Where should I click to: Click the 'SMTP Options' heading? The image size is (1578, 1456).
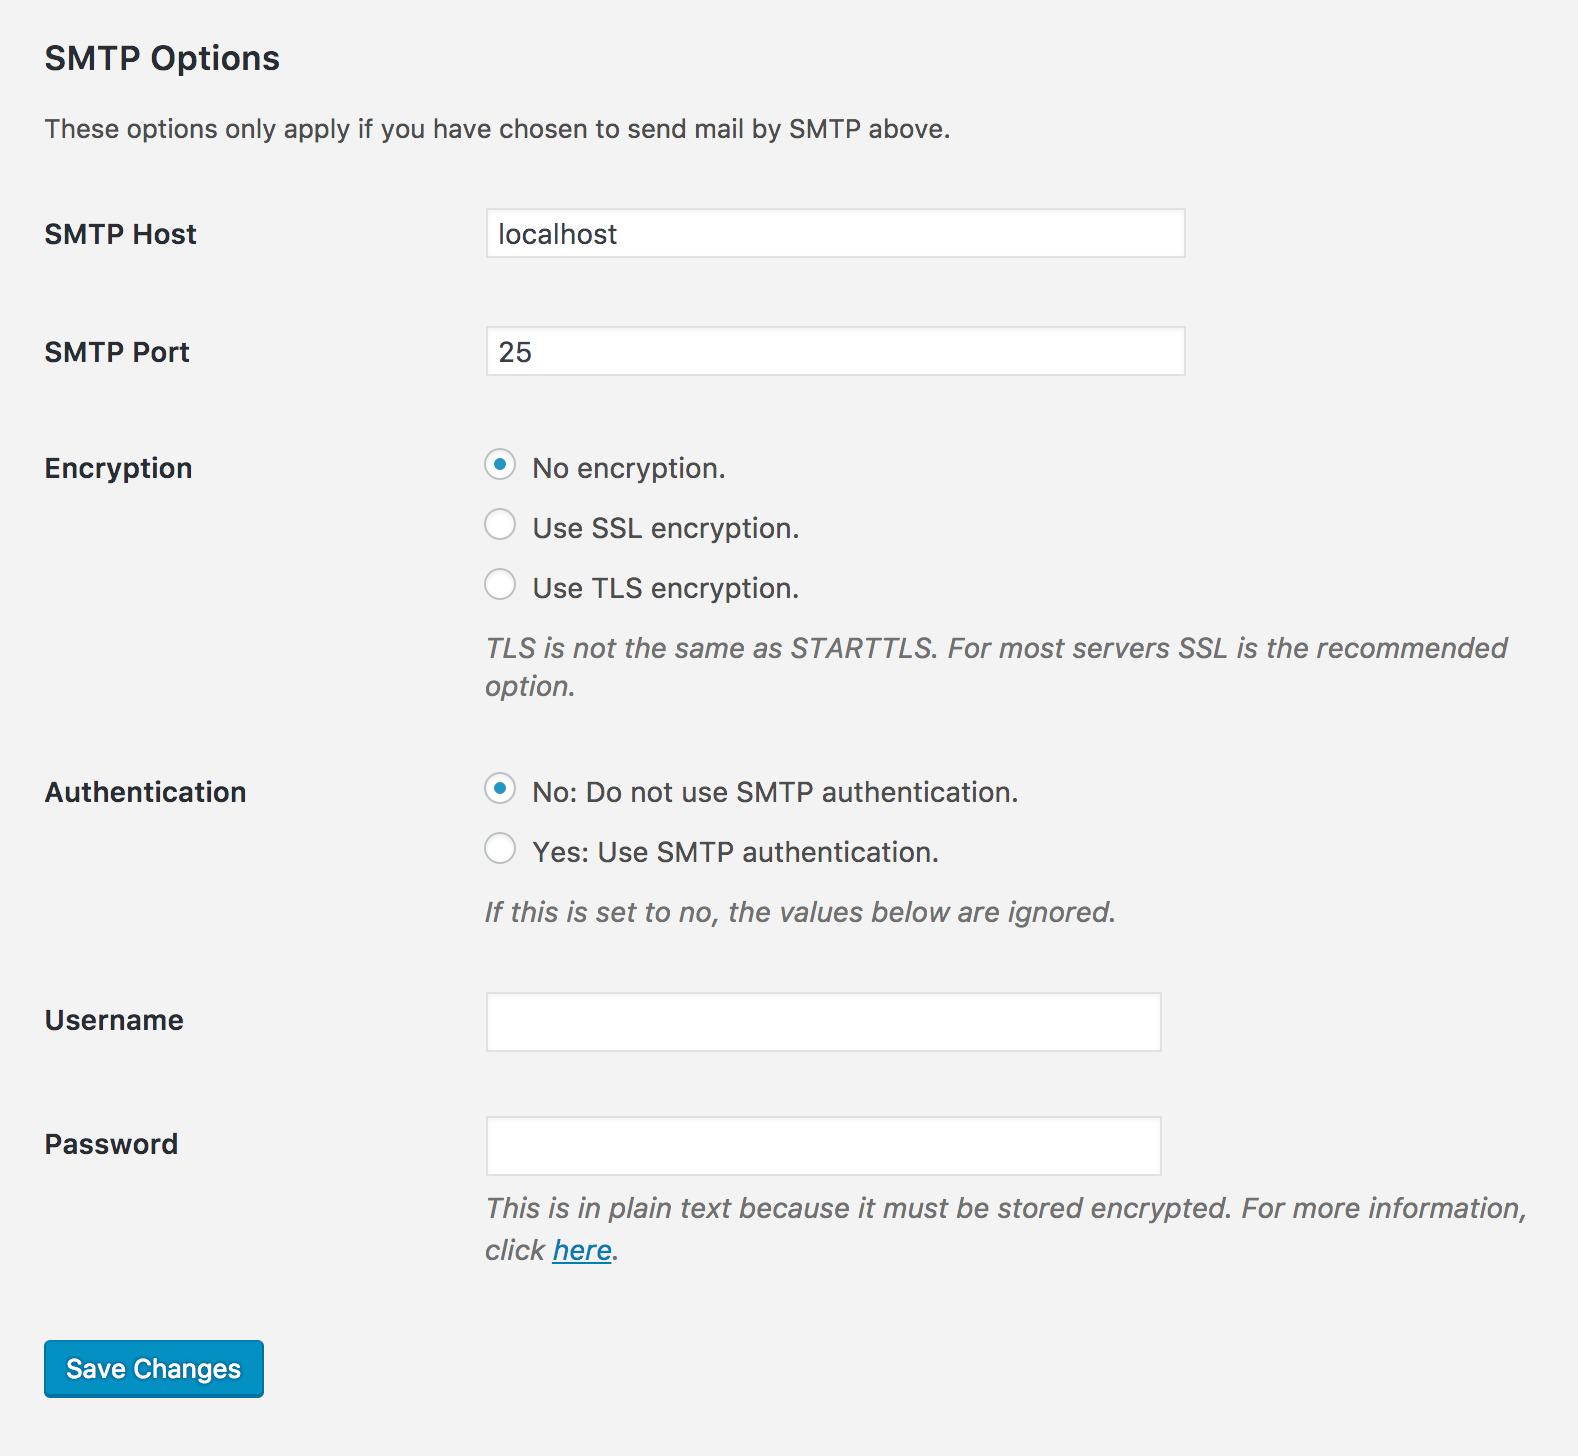pos(162,59)
